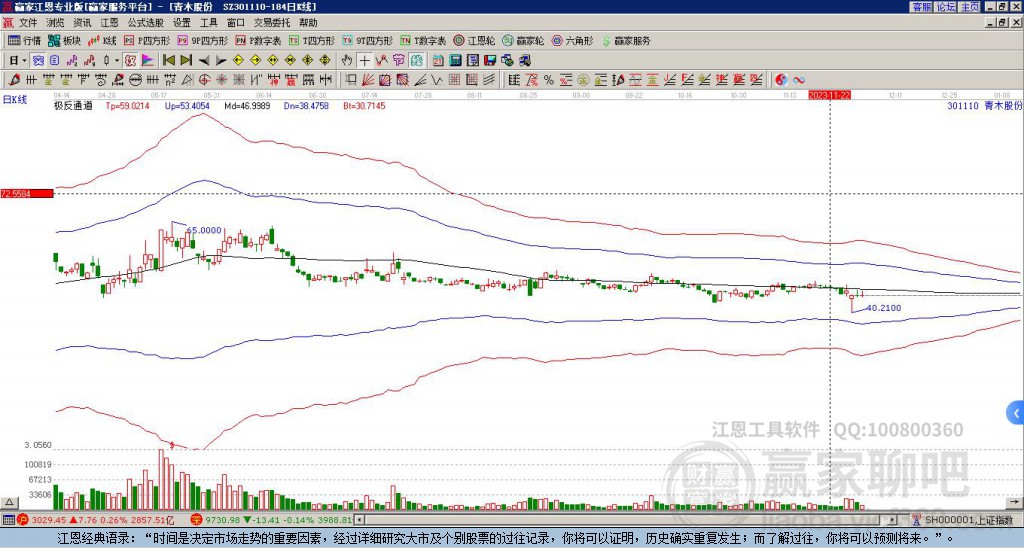Click the 65.0000 high price label
The image size is (1024, 548).
click(x=204, y=231)
